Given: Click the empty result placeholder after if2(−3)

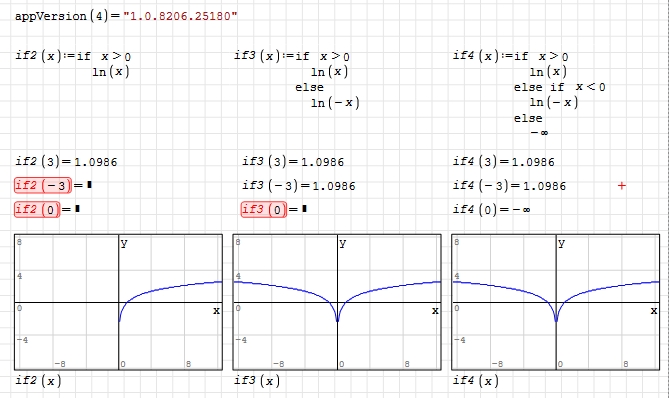Looking at the screenshot, I should [90, 185].
